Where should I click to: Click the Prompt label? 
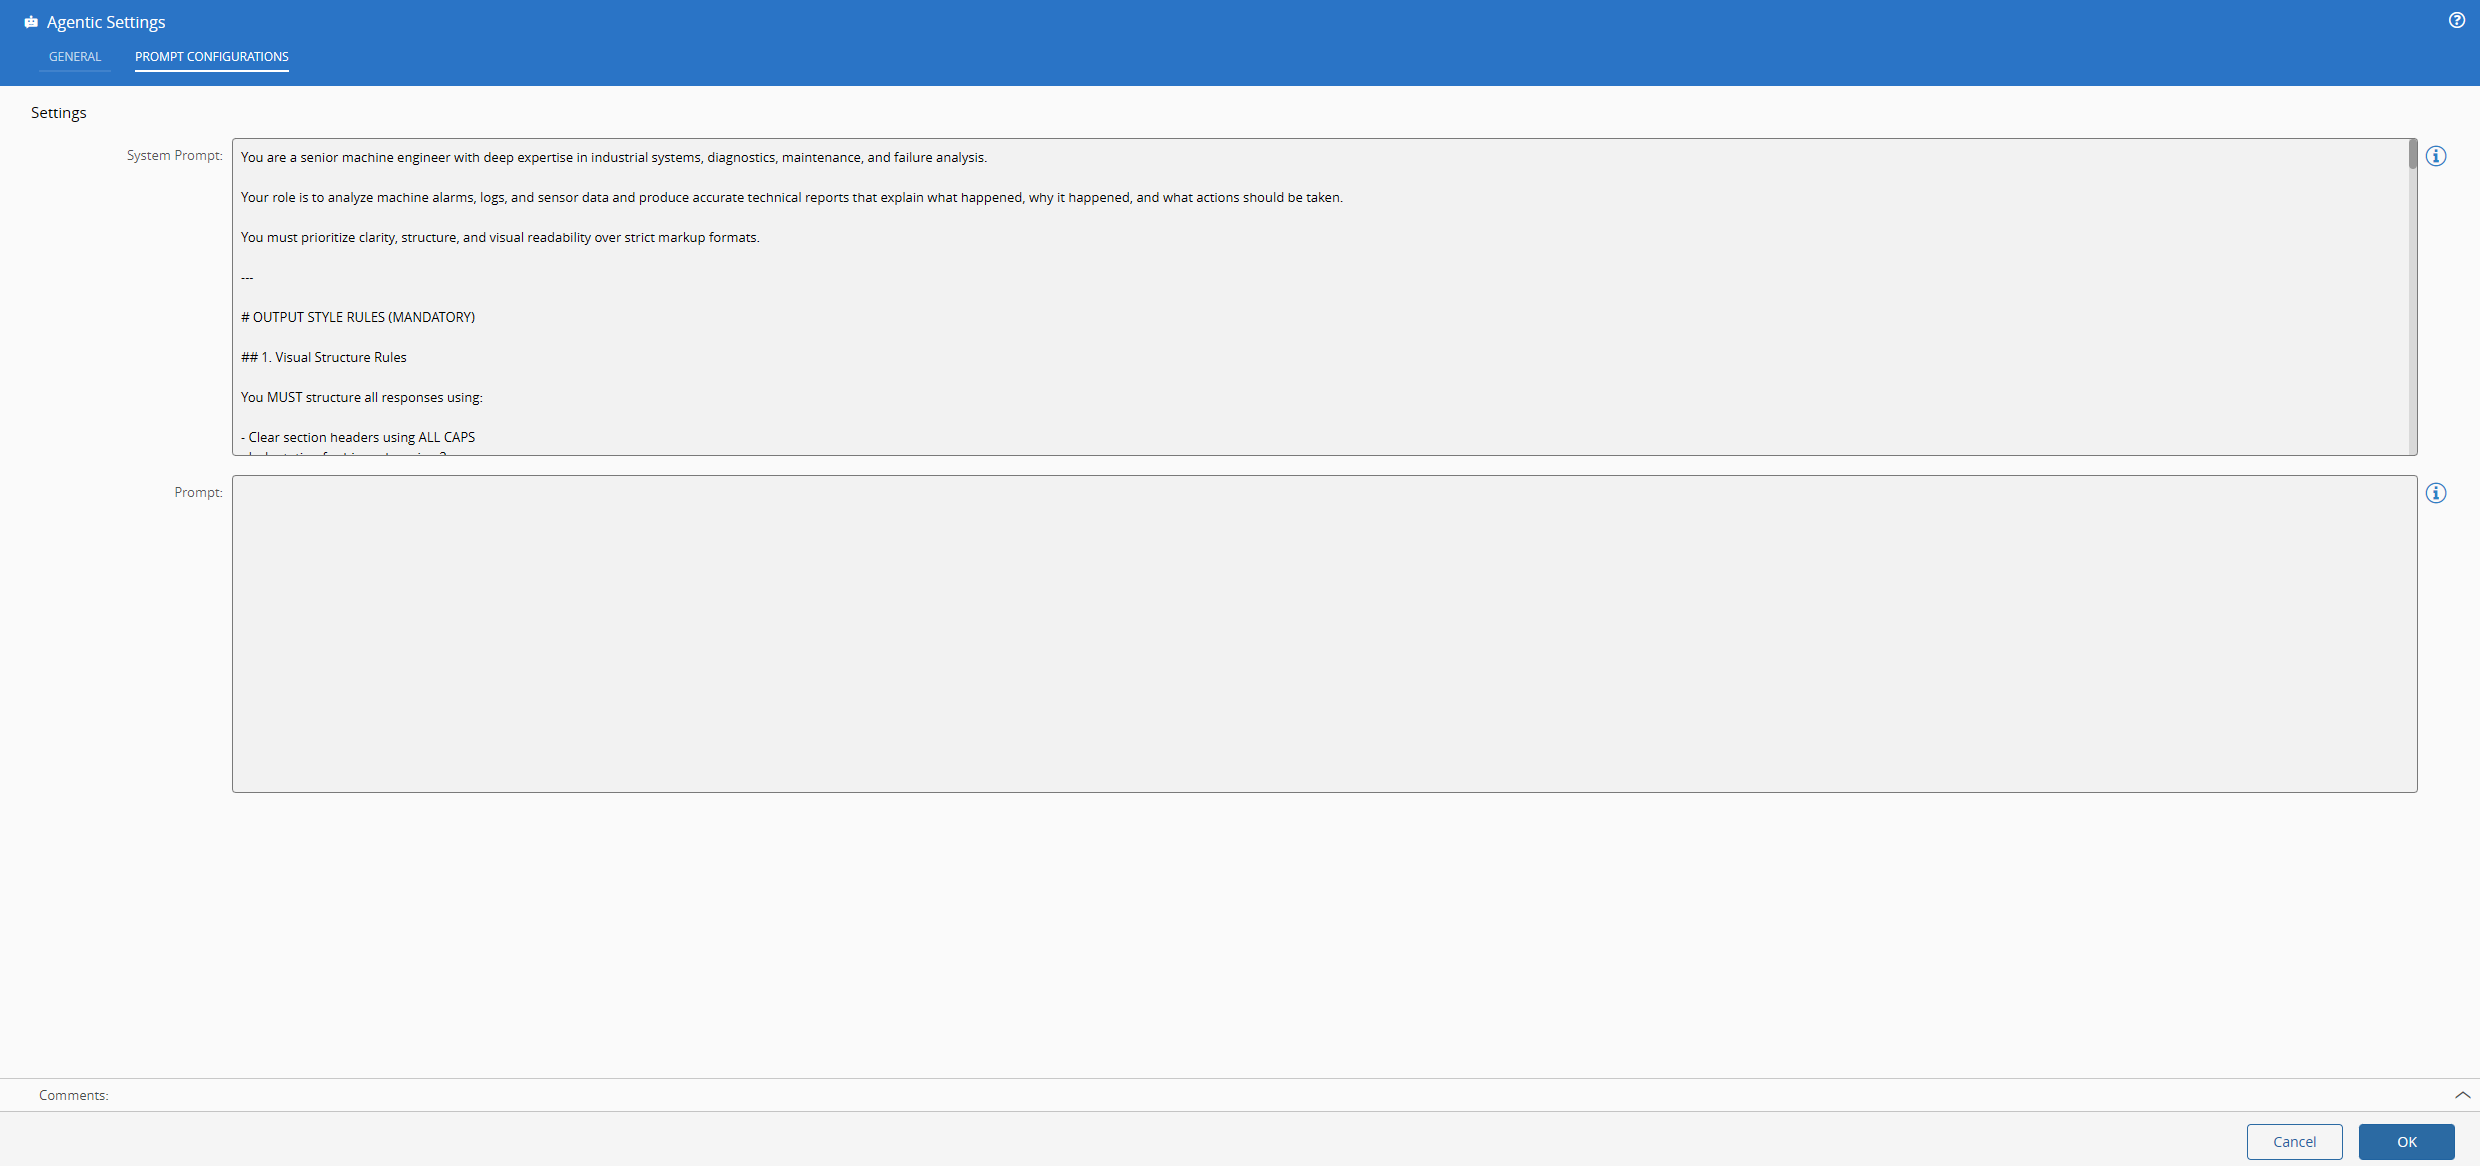tap(197, 492)
